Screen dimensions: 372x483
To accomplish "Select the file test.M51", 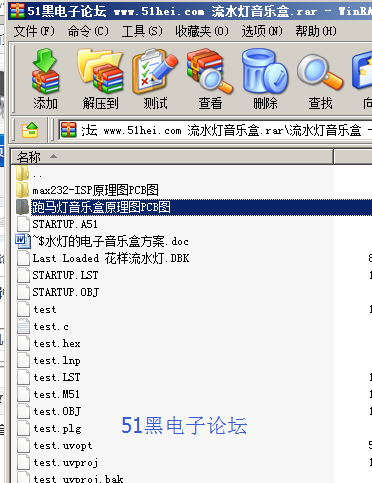I will (x=48, y=394).
